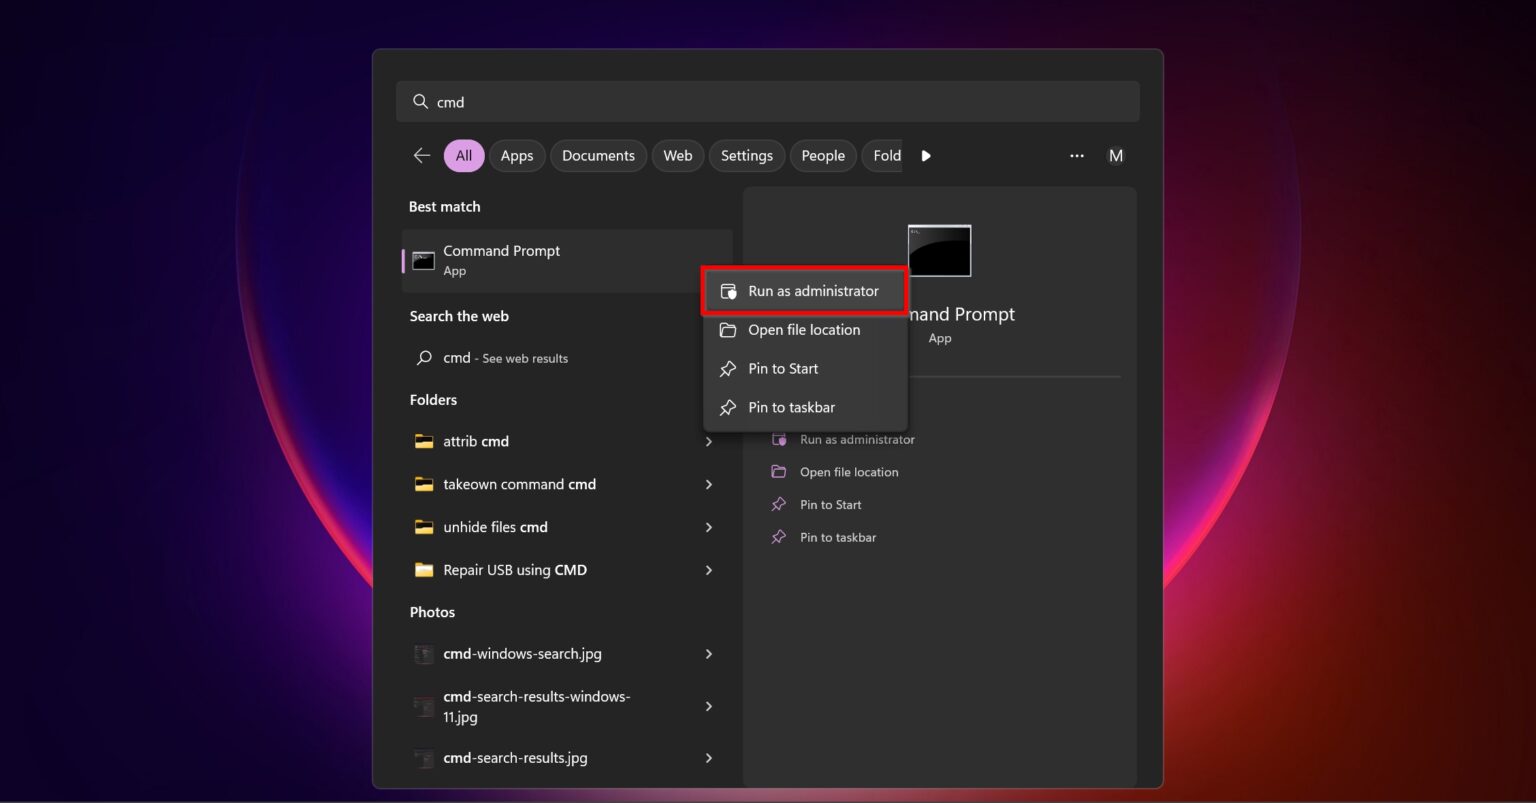Select Open file location in context menu
The width and height of the screenshot is (1536, 803).
[x=803, y=330]
